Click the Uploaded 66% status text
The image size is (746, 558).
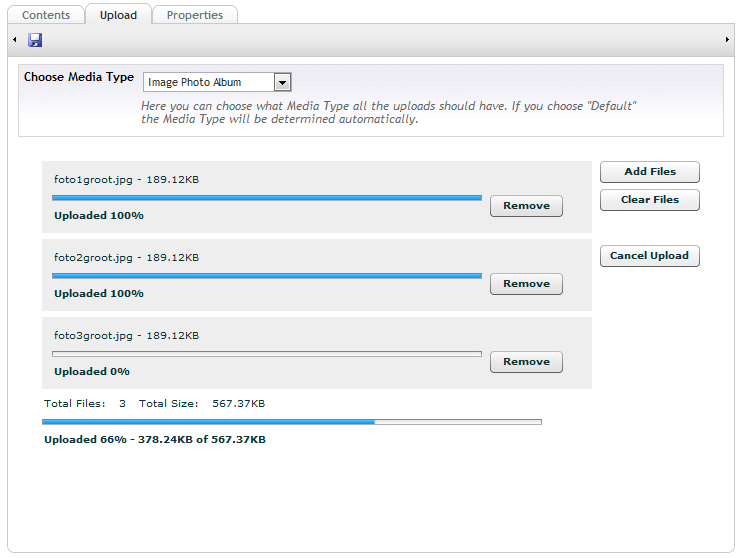coord(155,440)
